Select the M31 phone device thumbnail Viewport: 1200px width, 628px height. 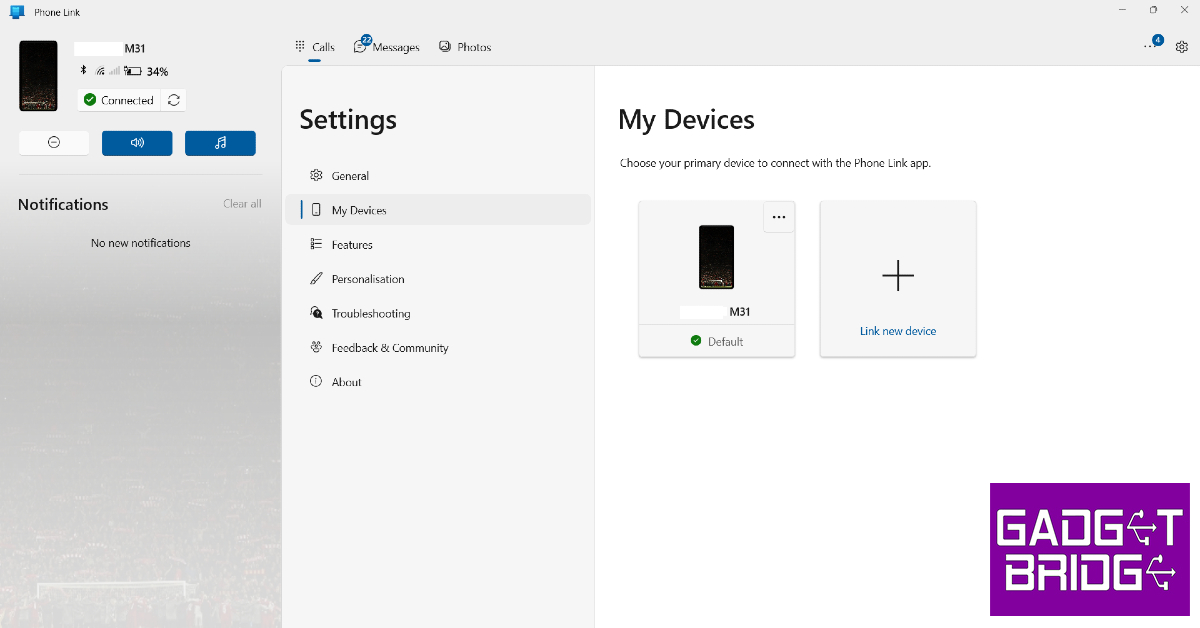click(x=716, y=258)
